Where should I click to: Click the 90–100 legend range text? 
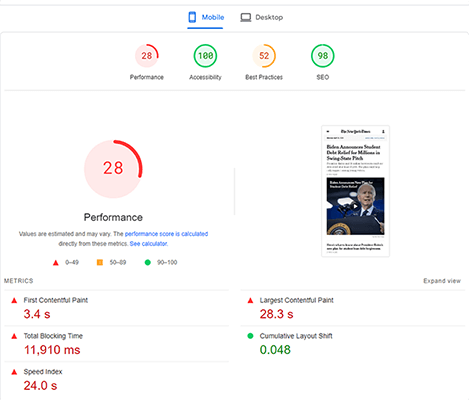167,262
